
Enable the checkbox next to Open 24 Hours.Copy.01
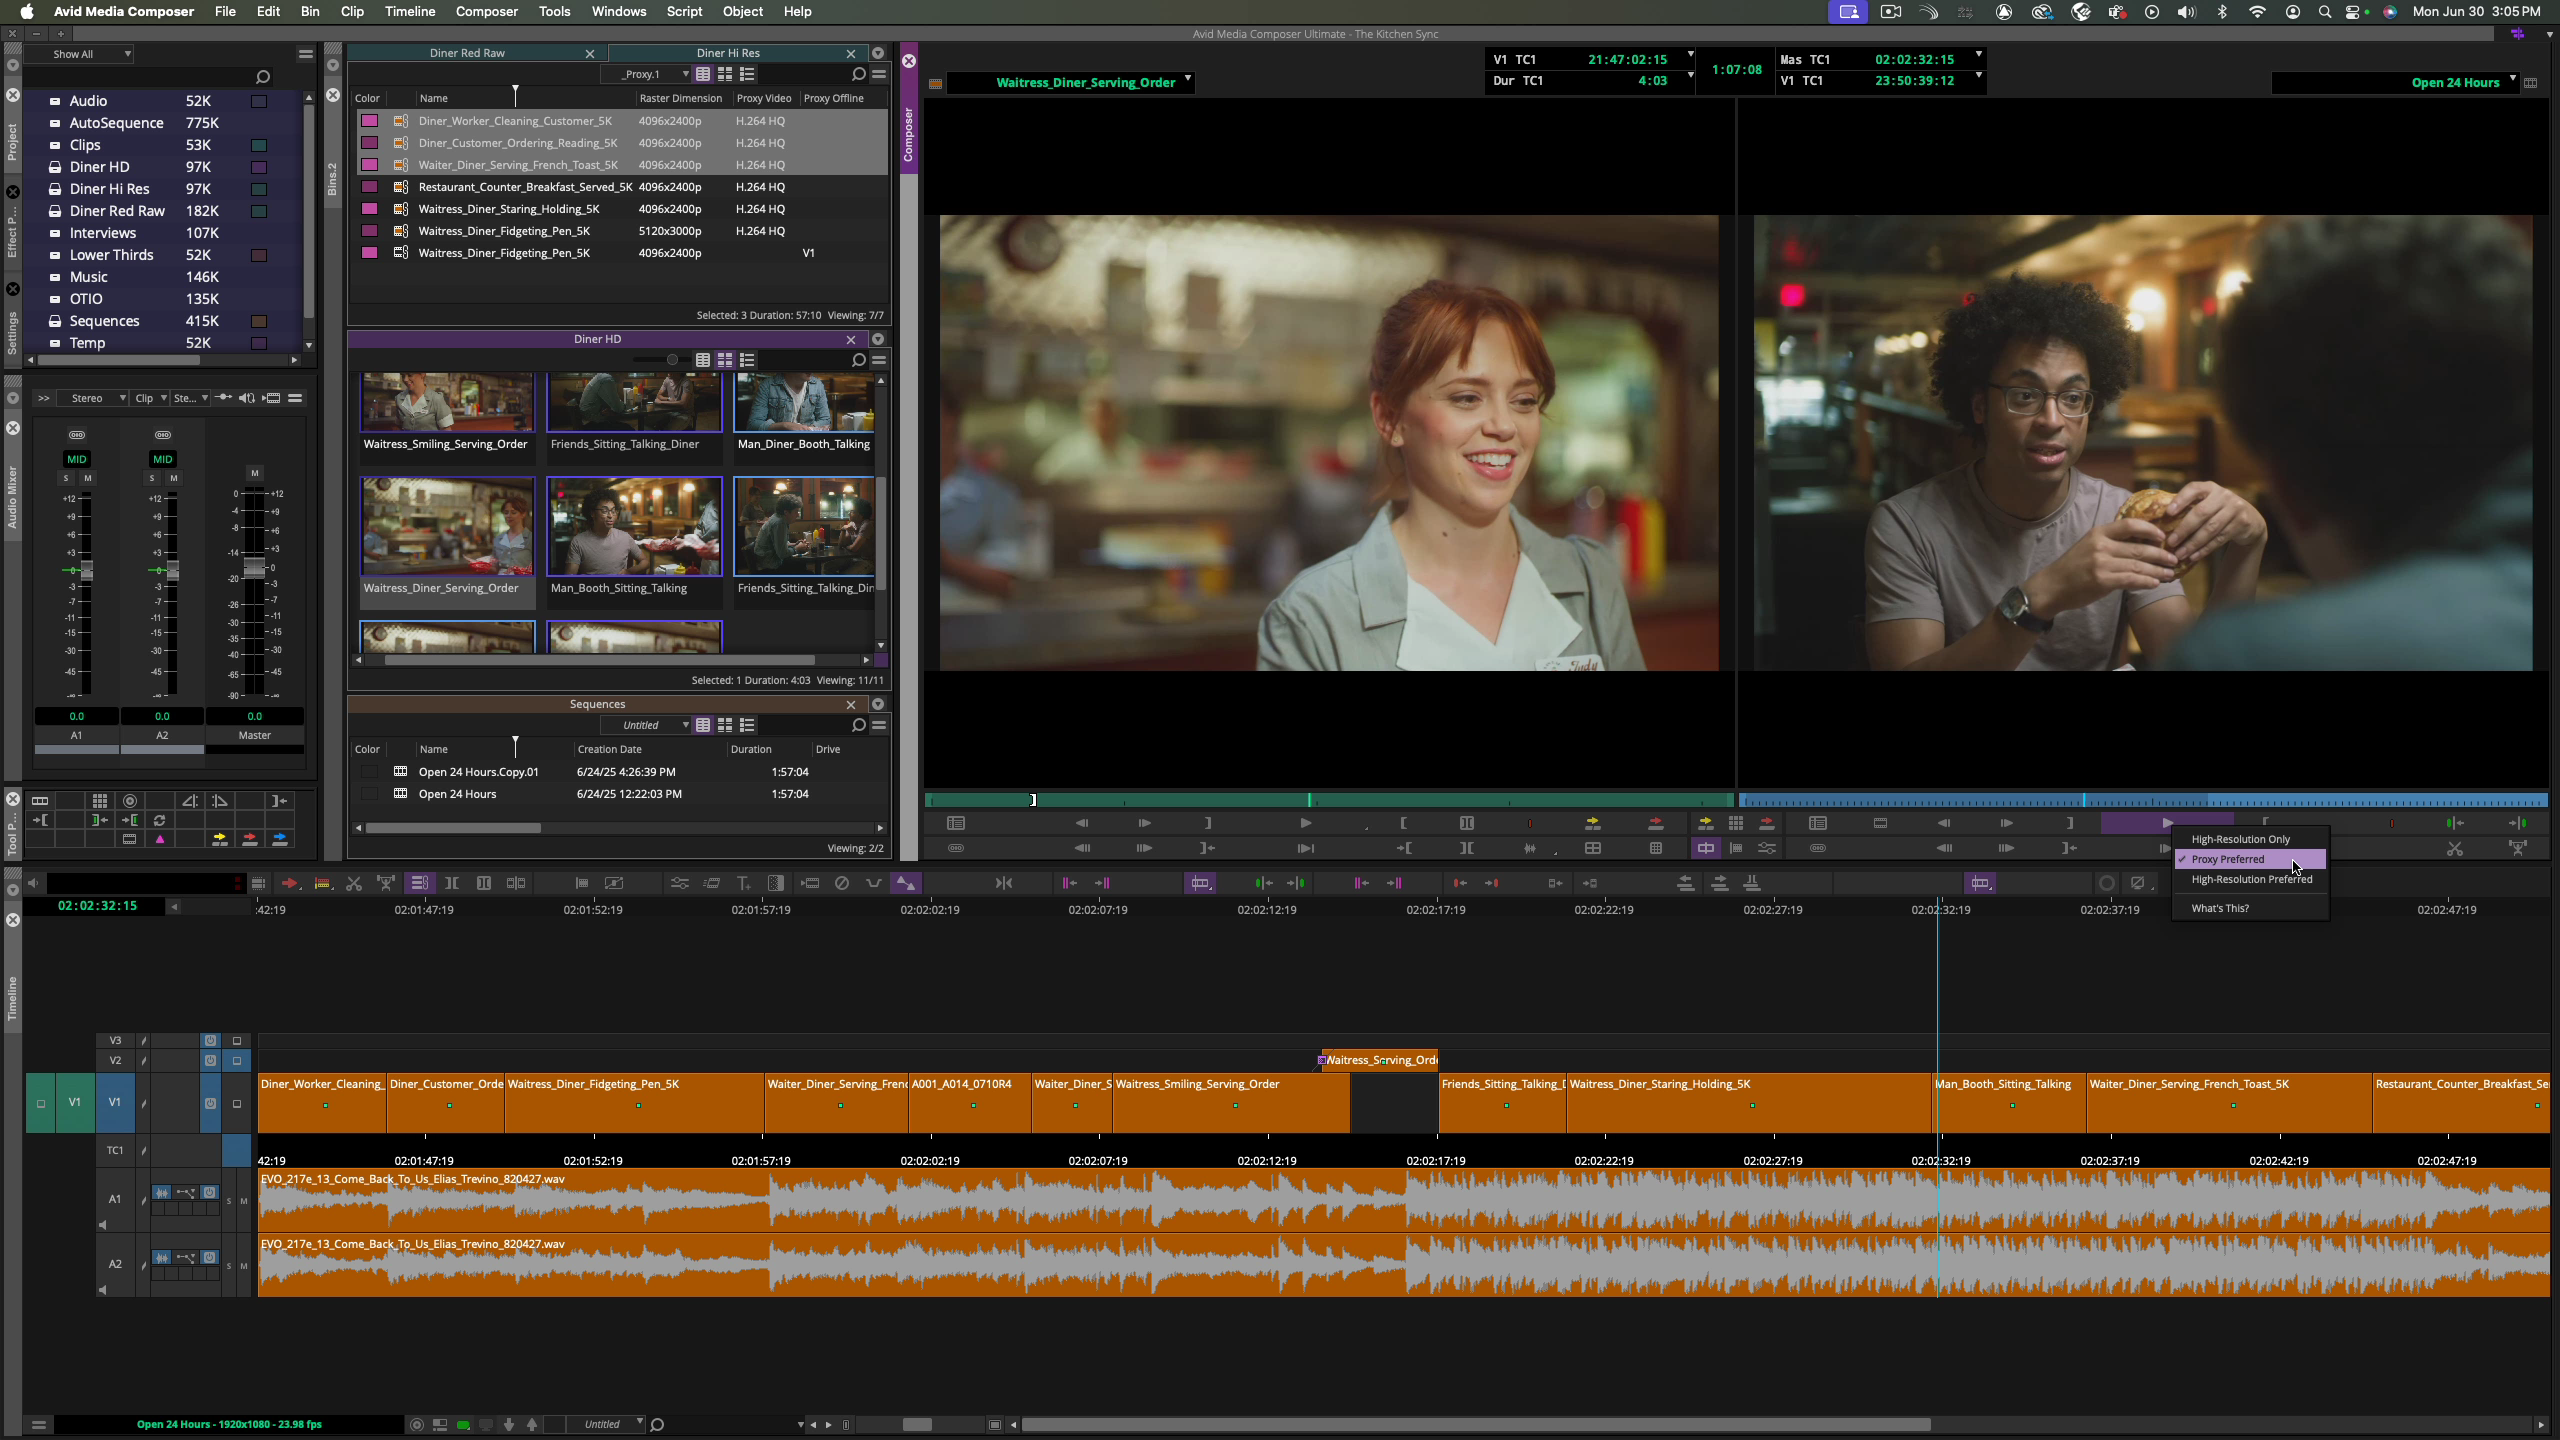[x=370, y=771]
